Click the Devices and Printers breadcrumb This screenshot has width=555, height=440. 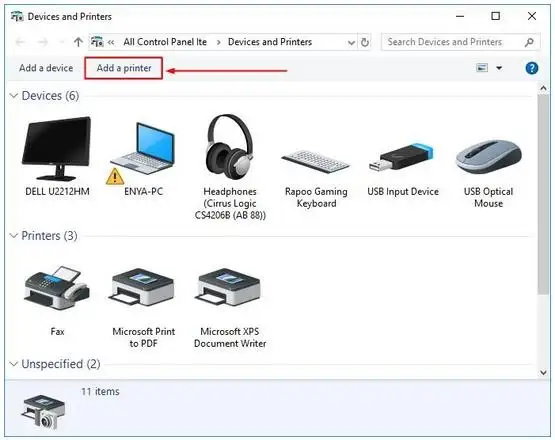coord(270,42)
